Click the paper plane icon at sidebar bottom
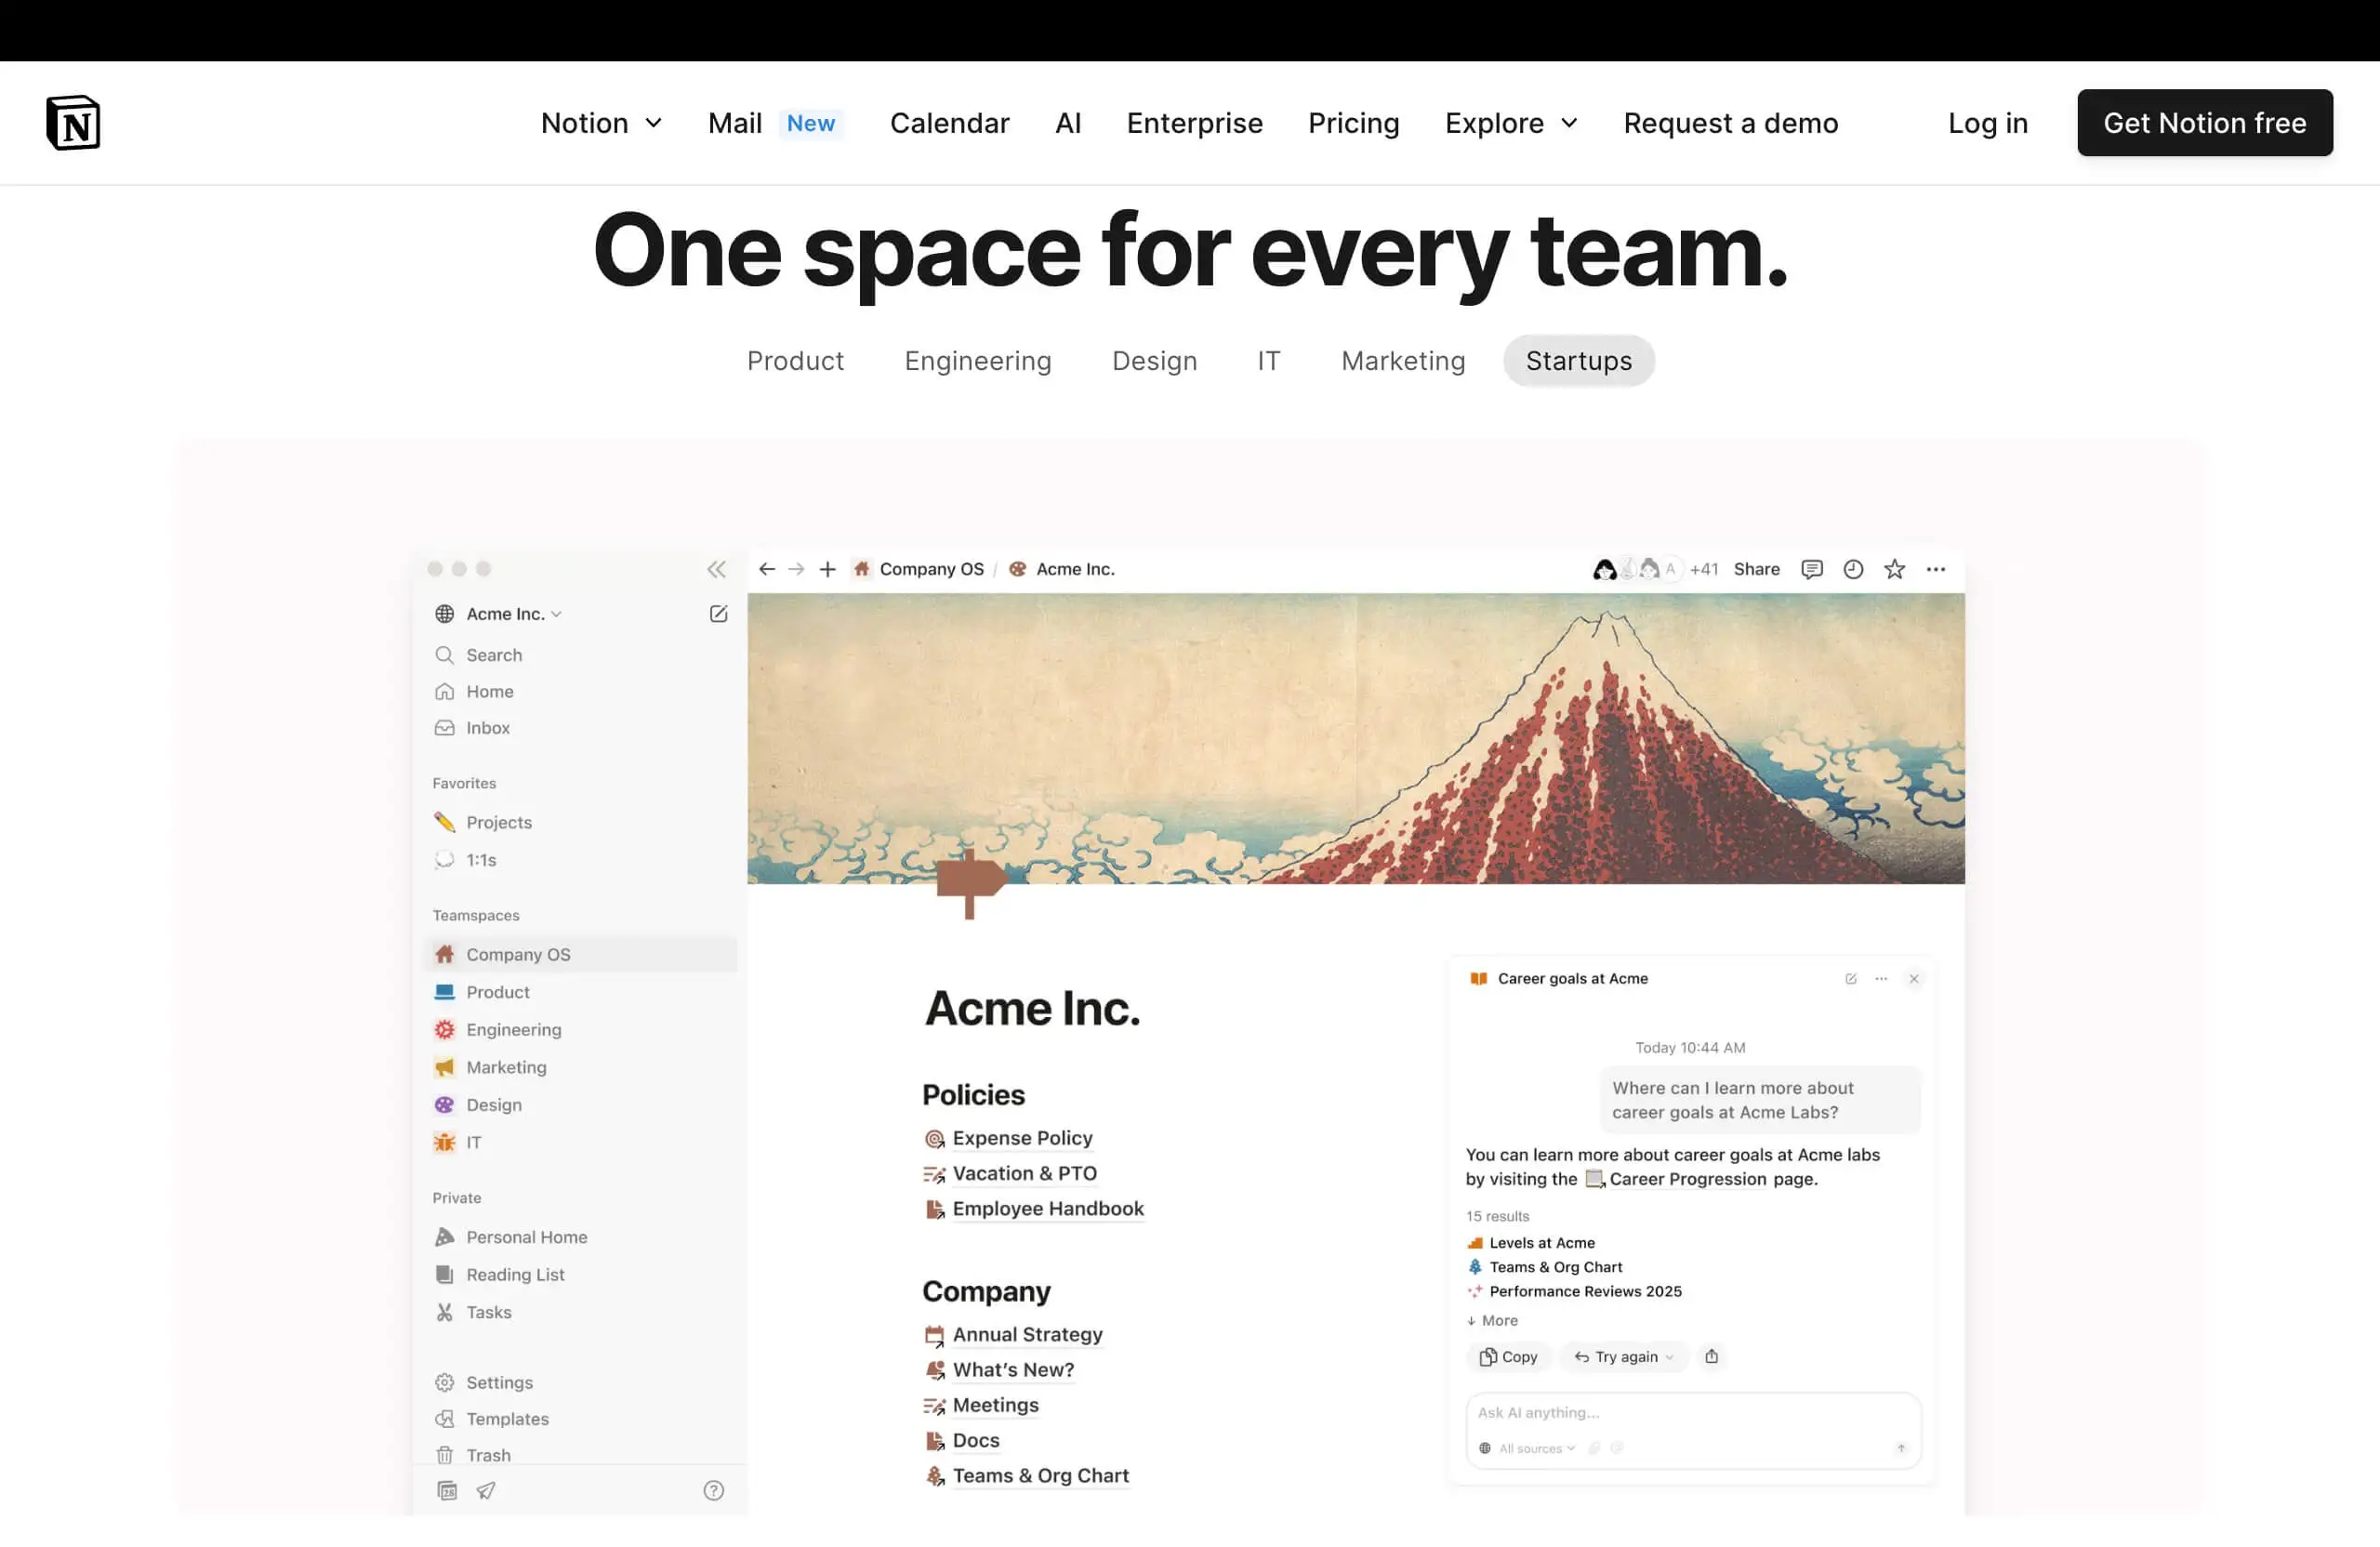This screenshot has height=1547, width=2380. click(x=486, y=1490)
